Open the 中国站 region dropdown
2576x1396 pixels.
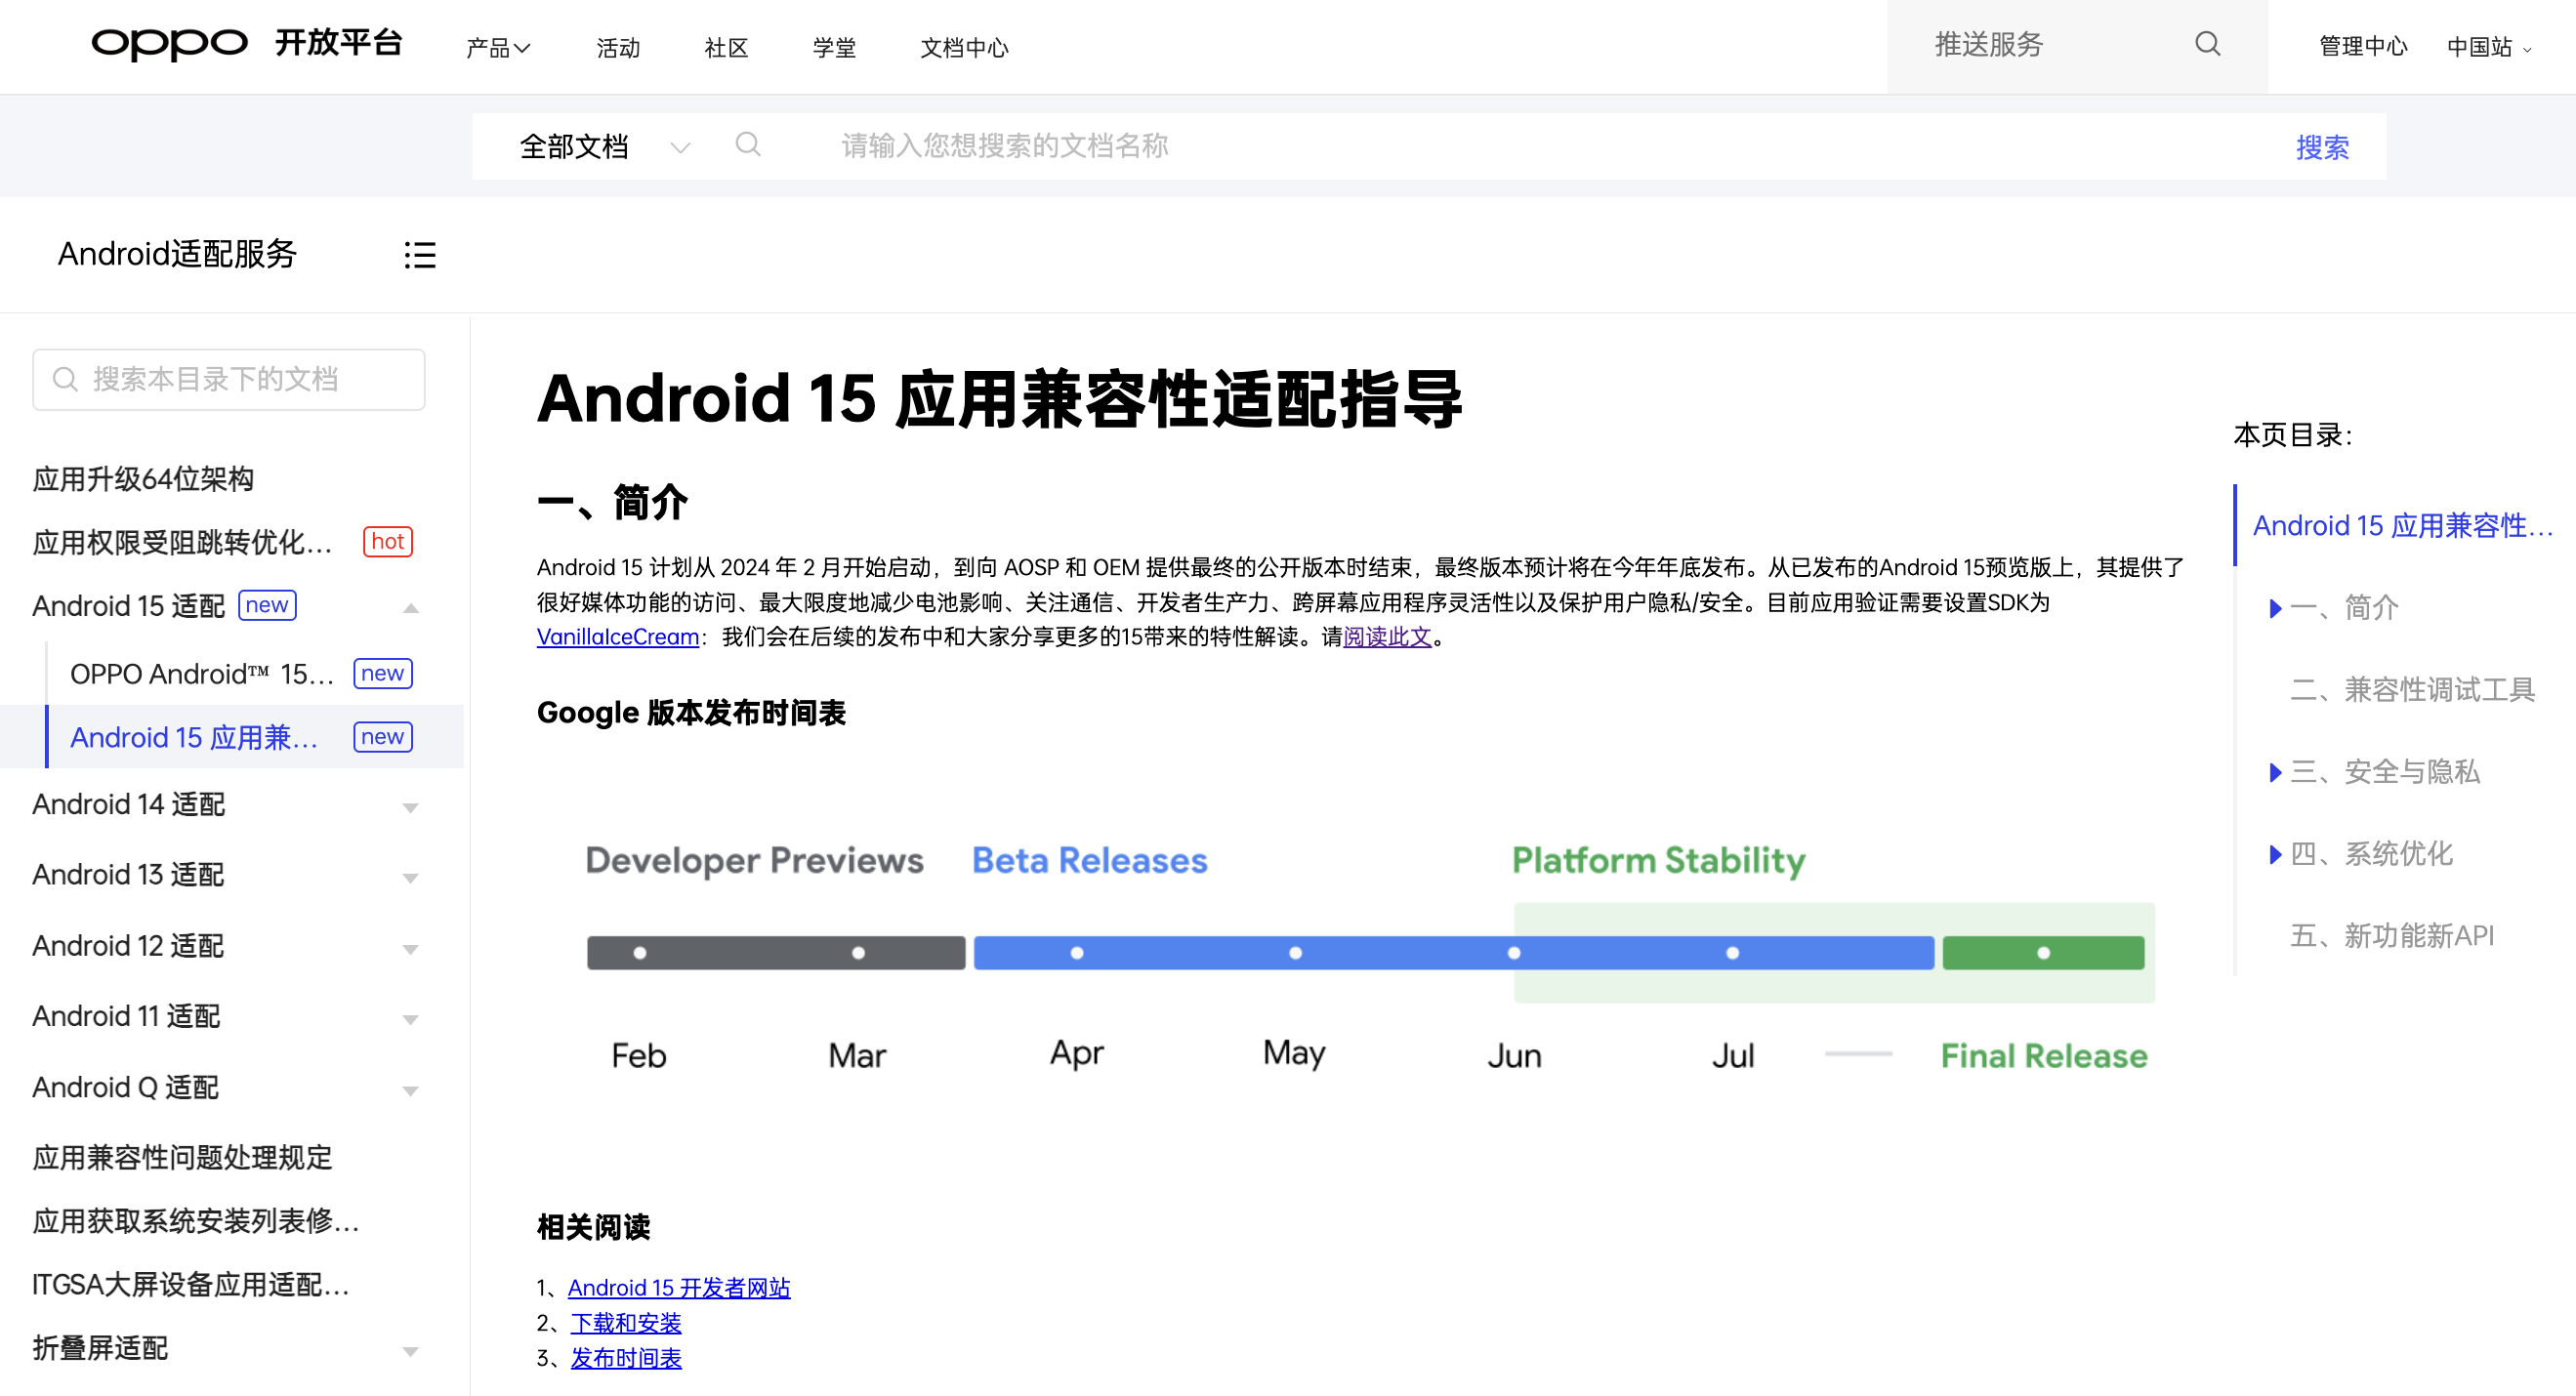pos(2489,47)
